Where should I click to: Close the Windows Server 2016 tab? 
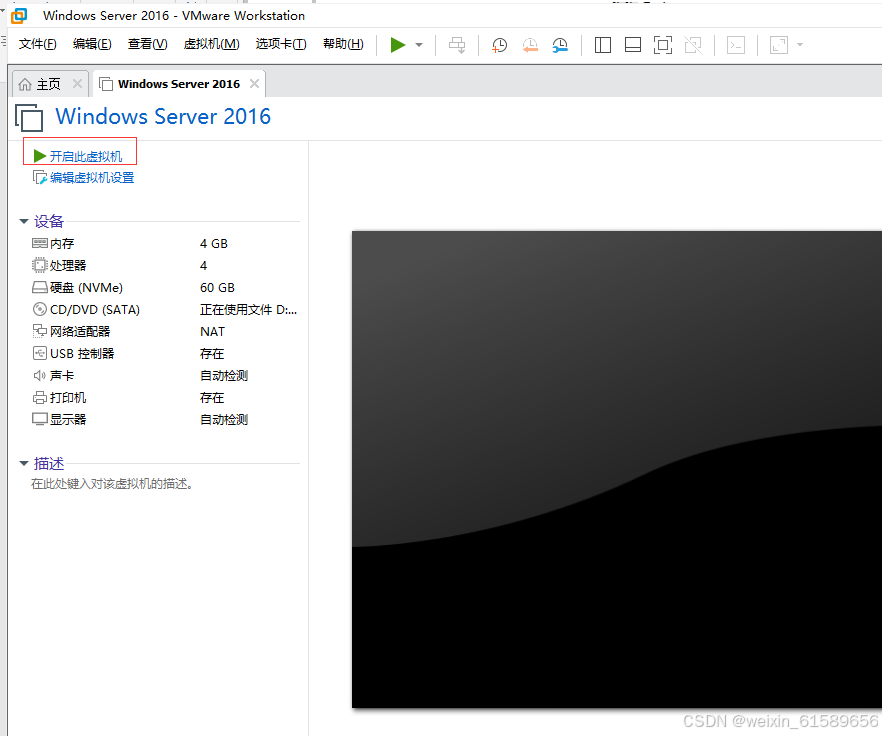[254, 84]
